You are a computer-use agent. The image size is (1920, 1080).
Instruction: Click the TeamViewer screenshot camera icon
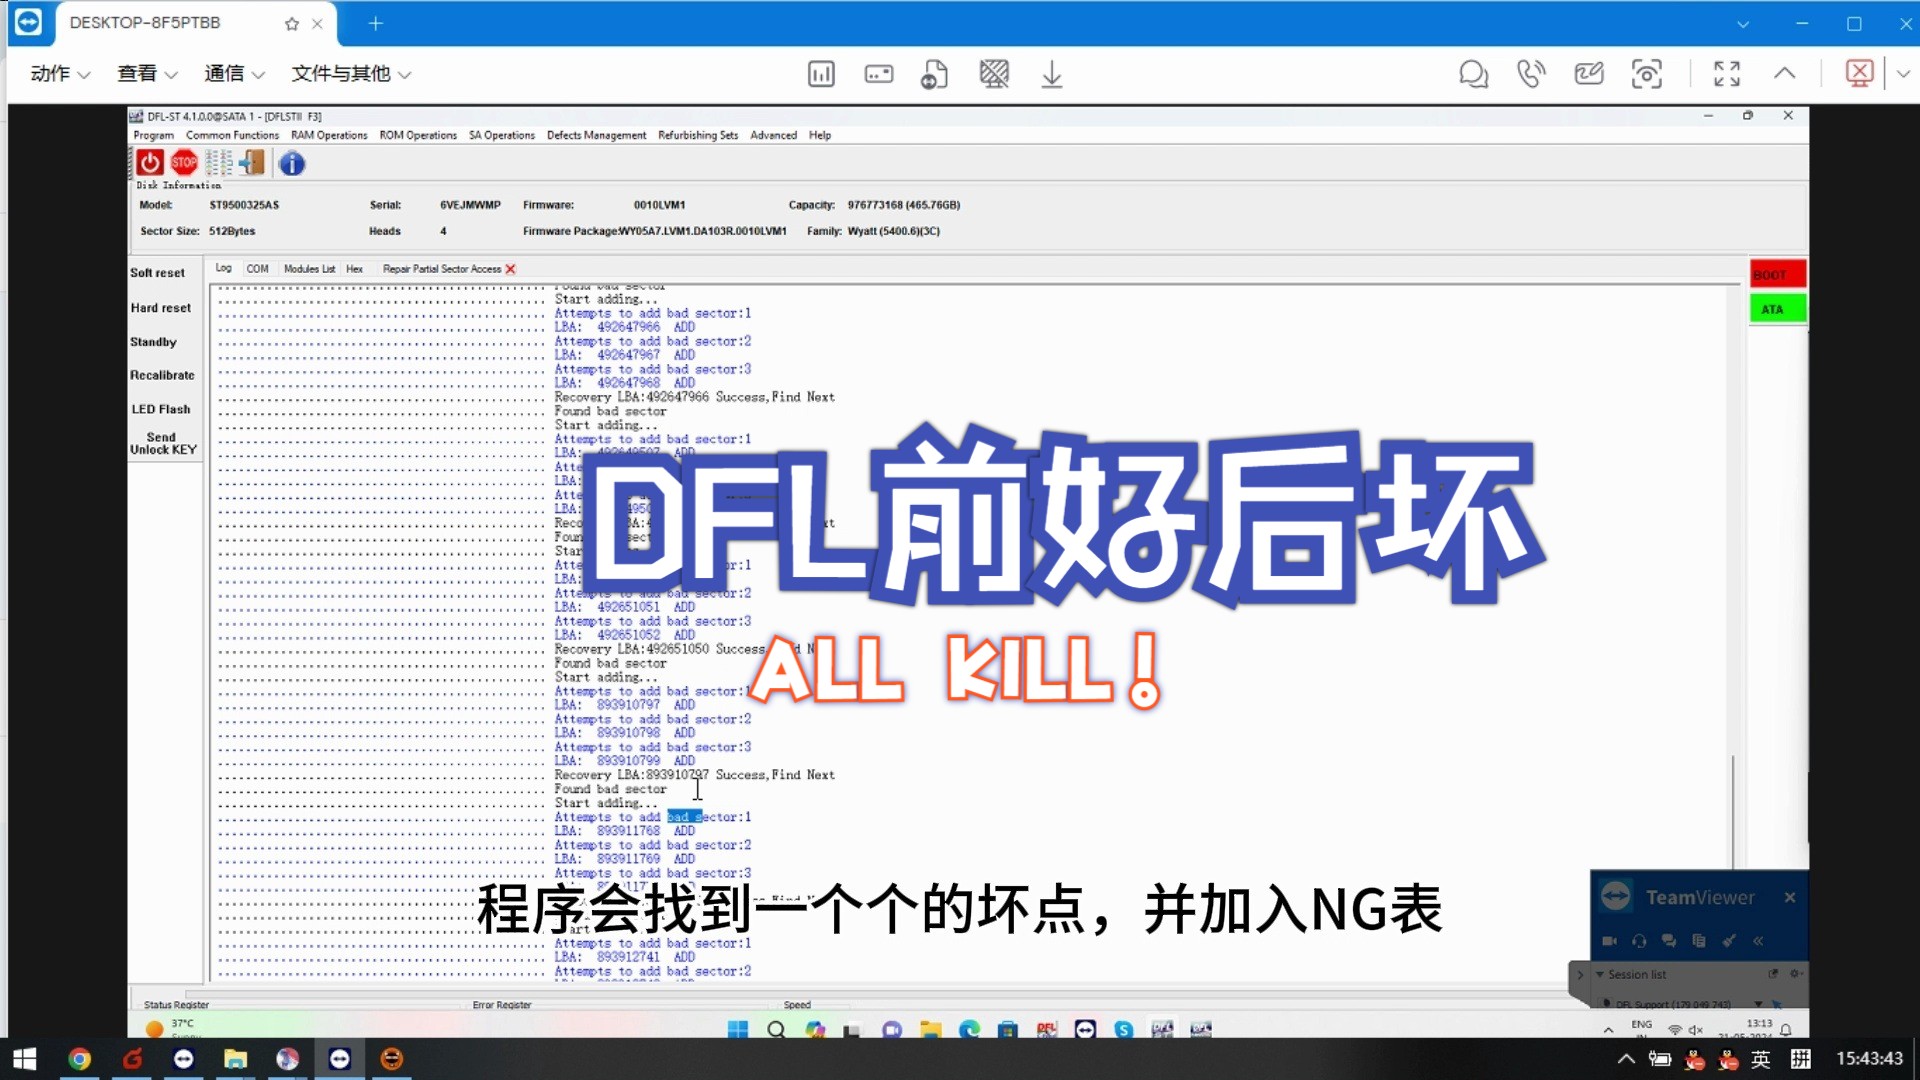point(1646,74)
